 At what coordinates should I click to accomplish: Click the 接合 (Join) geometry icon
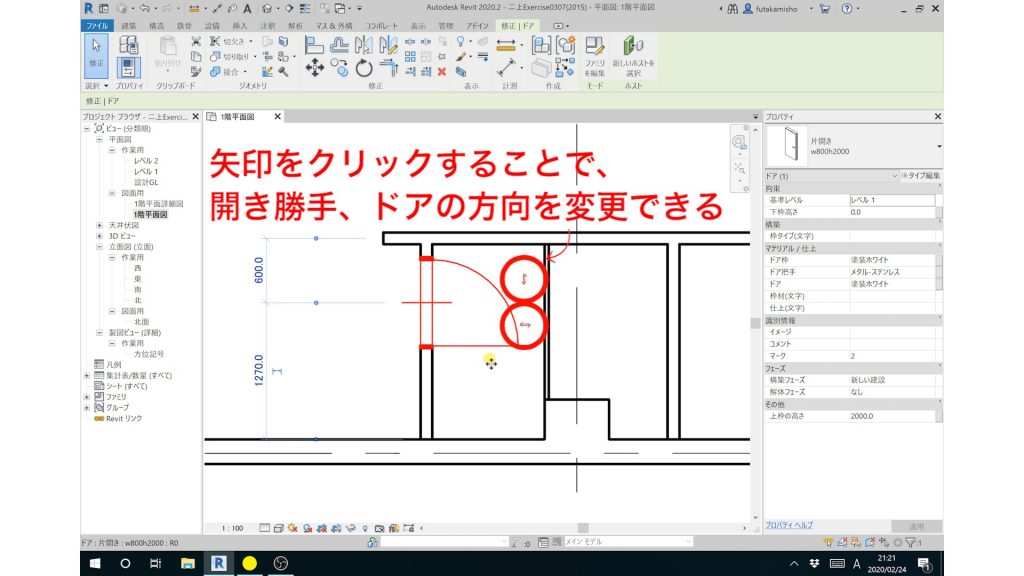[215, 72]
